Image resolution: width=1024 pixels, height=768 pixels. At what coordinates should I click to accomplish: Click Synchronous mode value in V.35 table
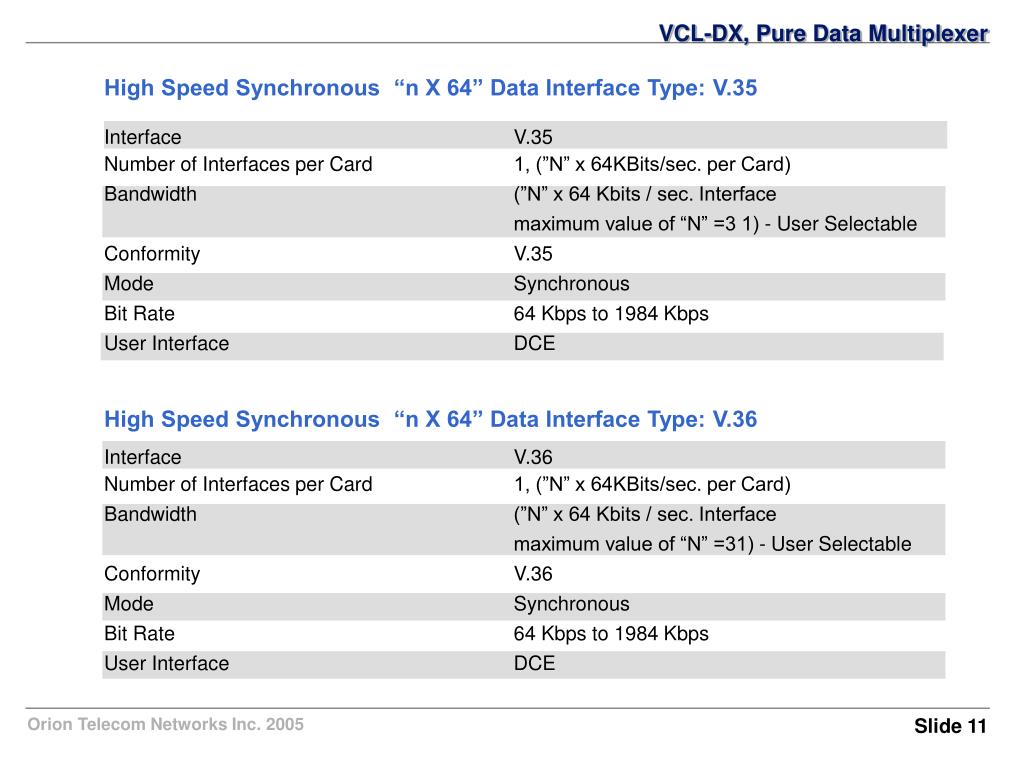pyautogui.click(x=571, y=284)
